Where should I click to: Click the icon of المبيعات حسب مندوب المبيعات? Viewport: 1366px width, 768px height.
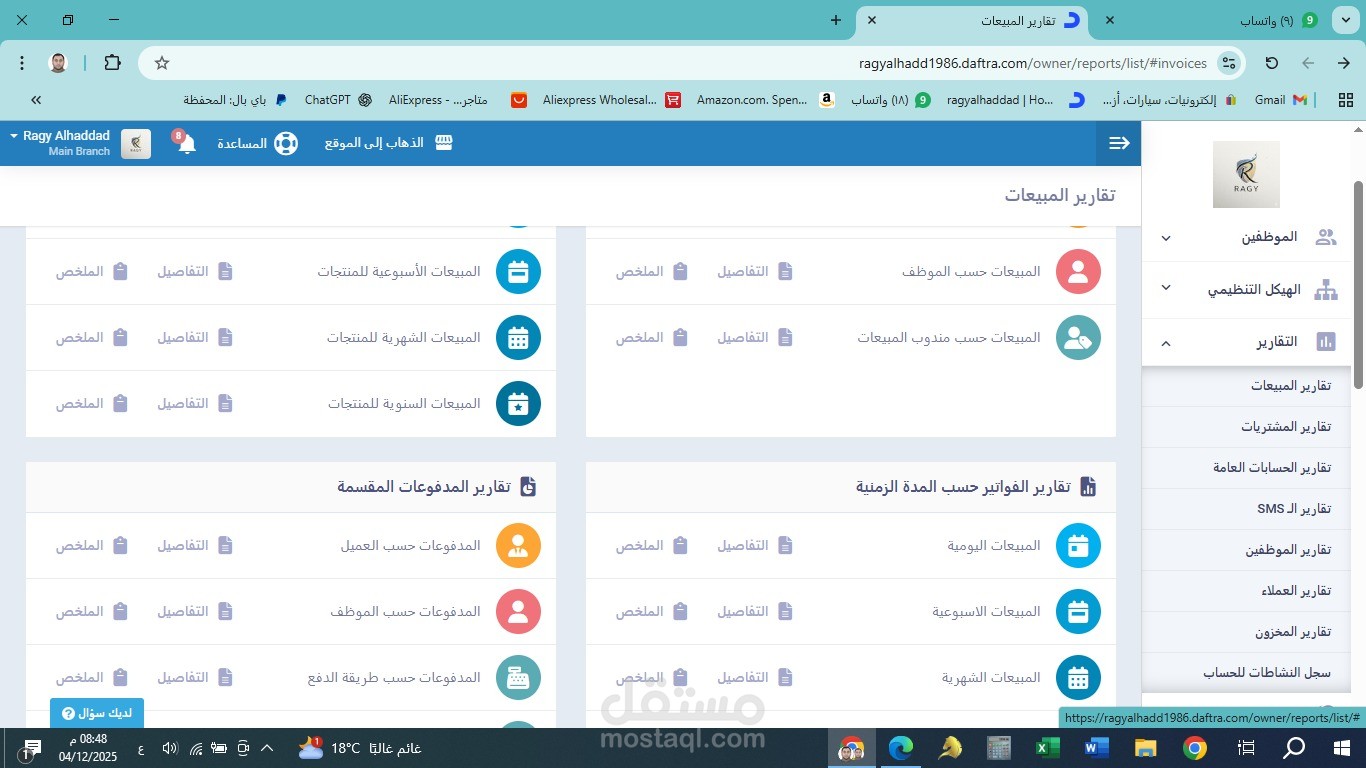1078,337
